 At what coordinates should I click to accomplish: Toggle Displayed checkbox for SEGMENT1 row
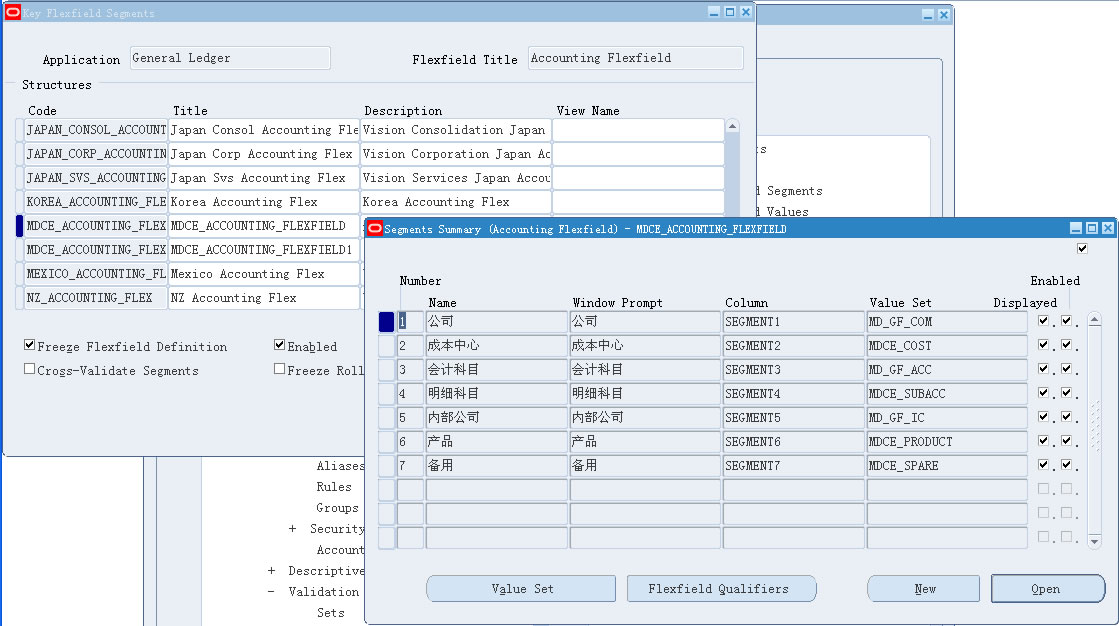[1044, 321]
